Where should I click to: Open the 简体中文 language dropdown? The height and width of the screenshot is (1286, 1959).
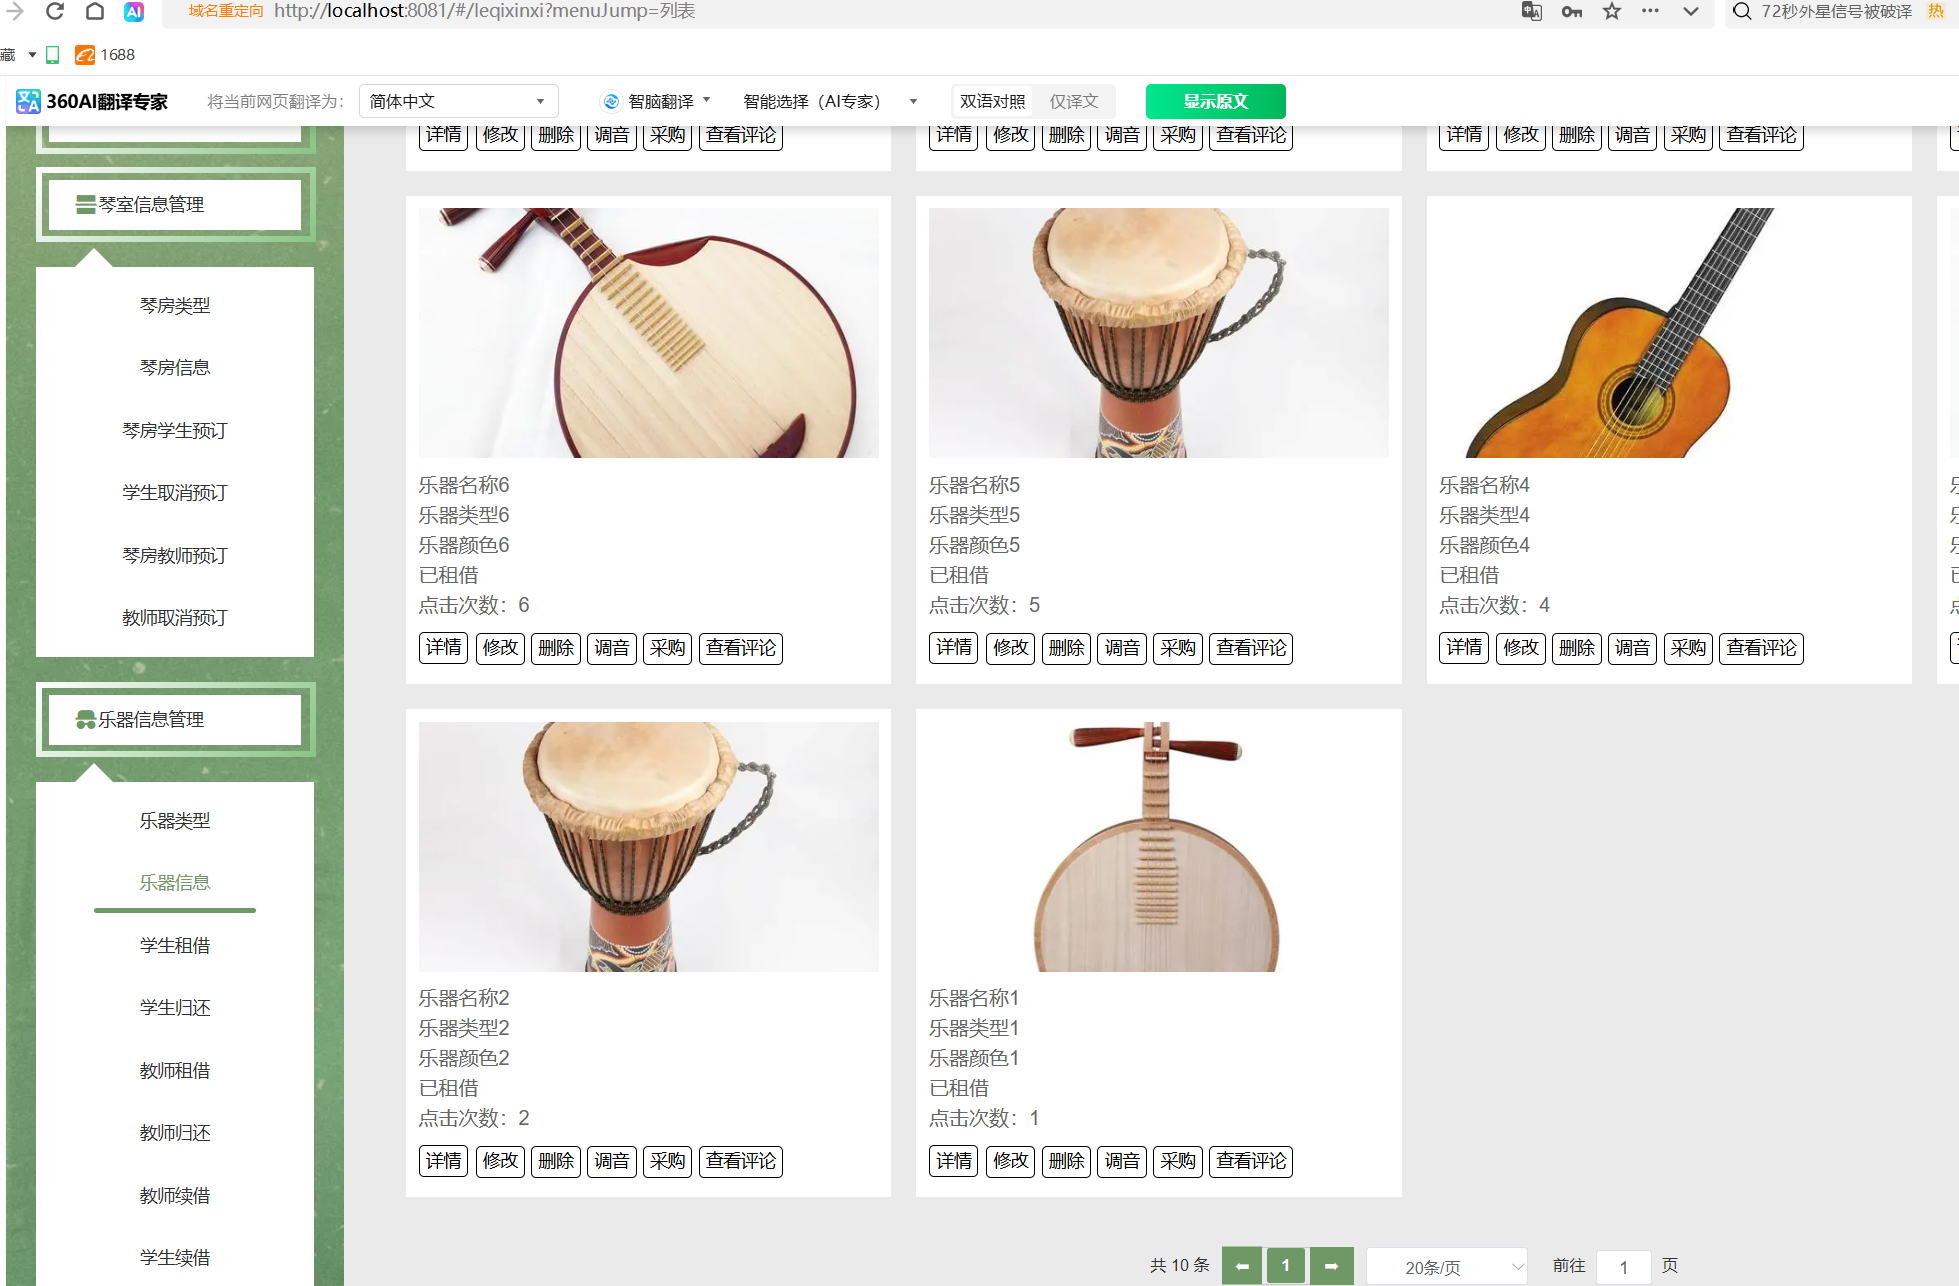(x=457, y=102)
